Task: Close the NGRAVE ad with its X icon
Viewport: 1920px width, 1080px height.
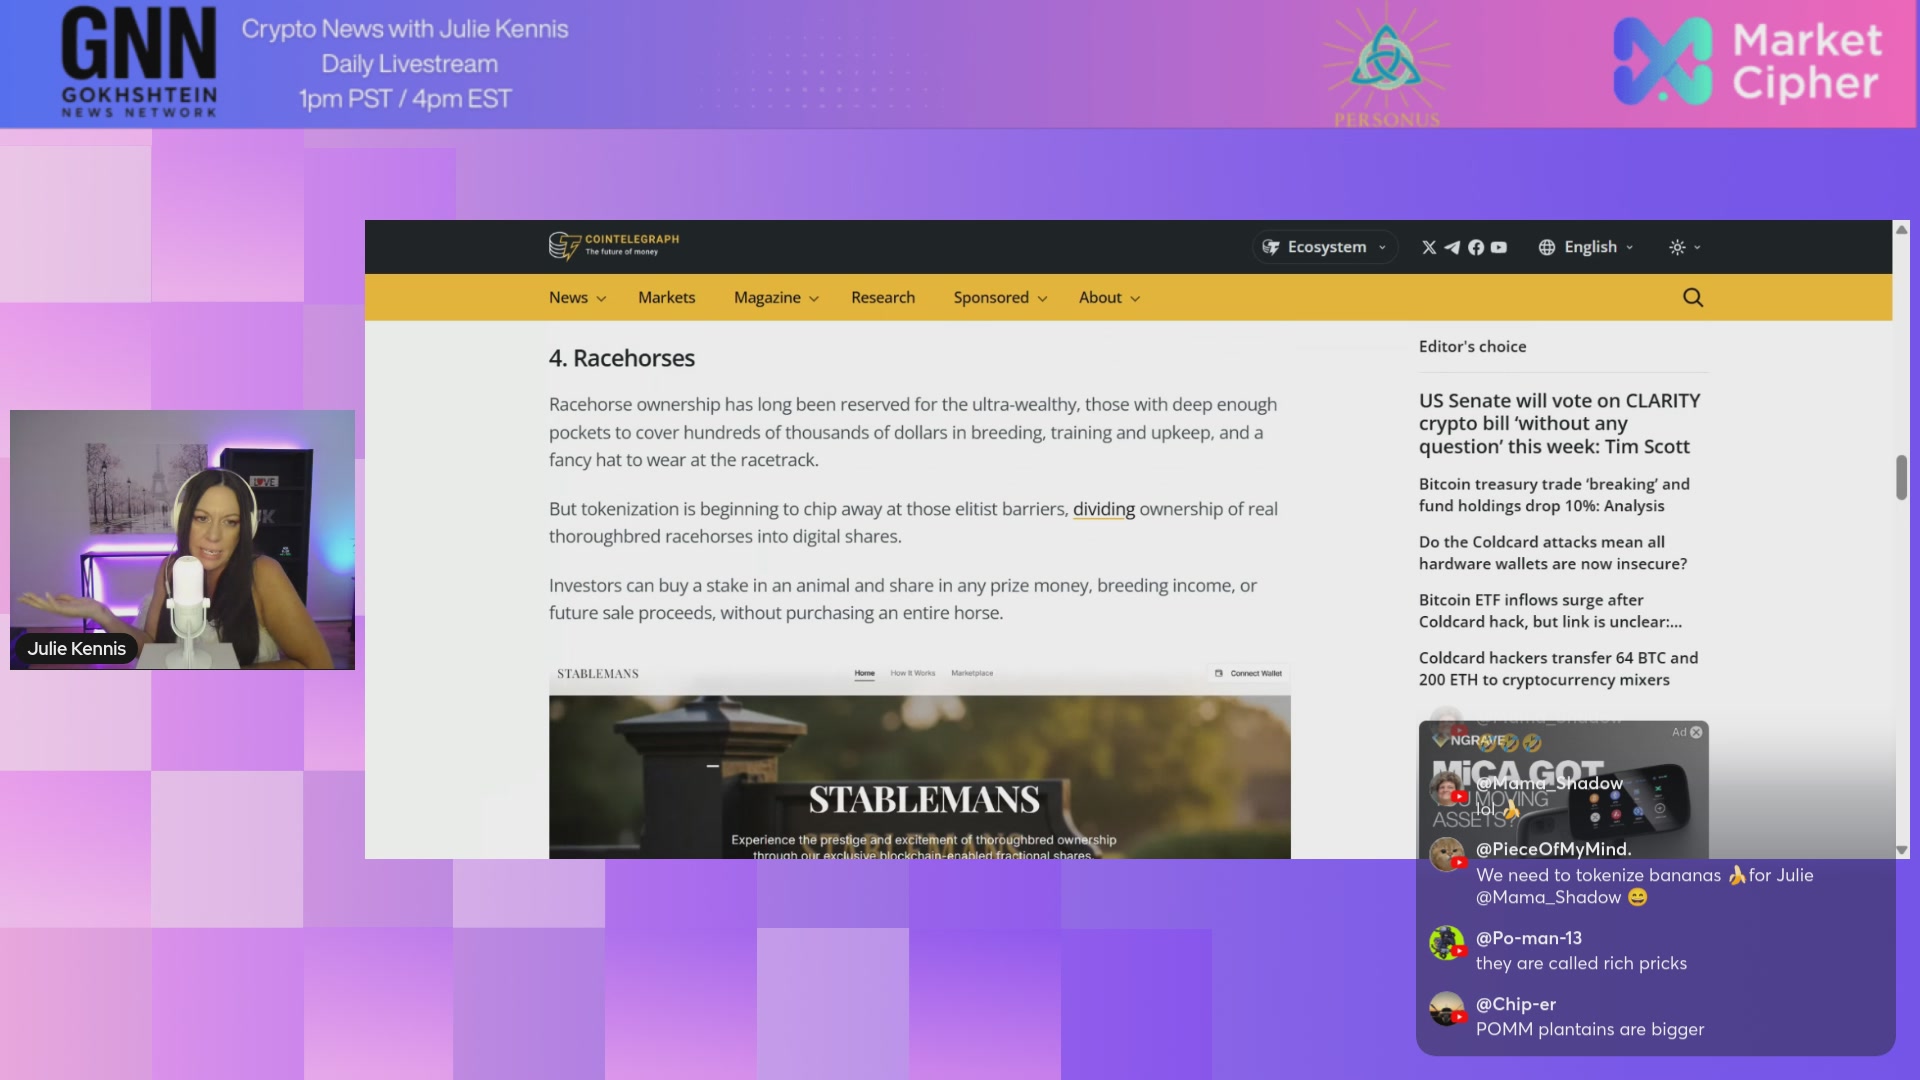Action: pos(1696,732)
